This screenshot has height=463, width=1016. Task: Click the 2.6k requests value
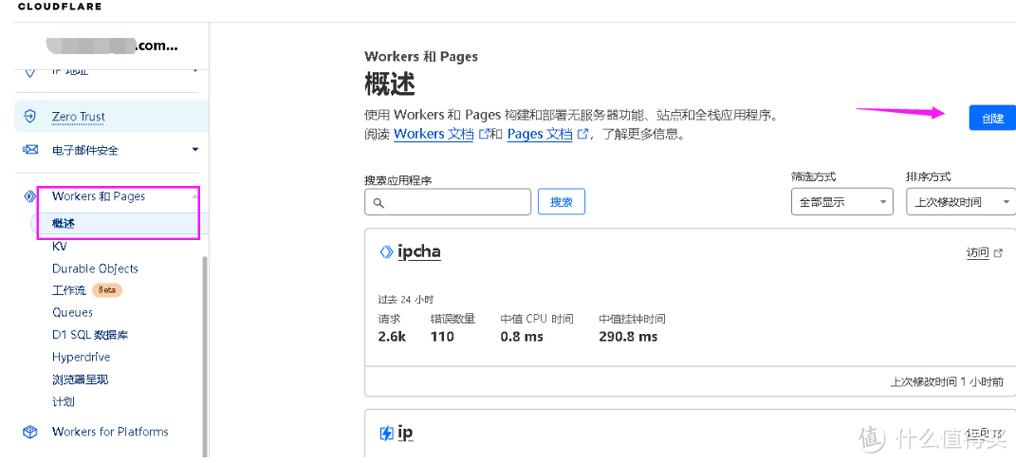click(x=392, y=337)
